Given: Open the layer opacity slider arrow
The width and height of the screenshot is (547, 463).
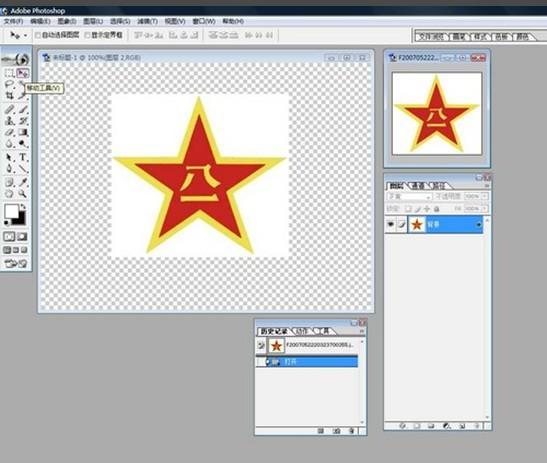Looking at the screenshot, I should tap(485, 196).
